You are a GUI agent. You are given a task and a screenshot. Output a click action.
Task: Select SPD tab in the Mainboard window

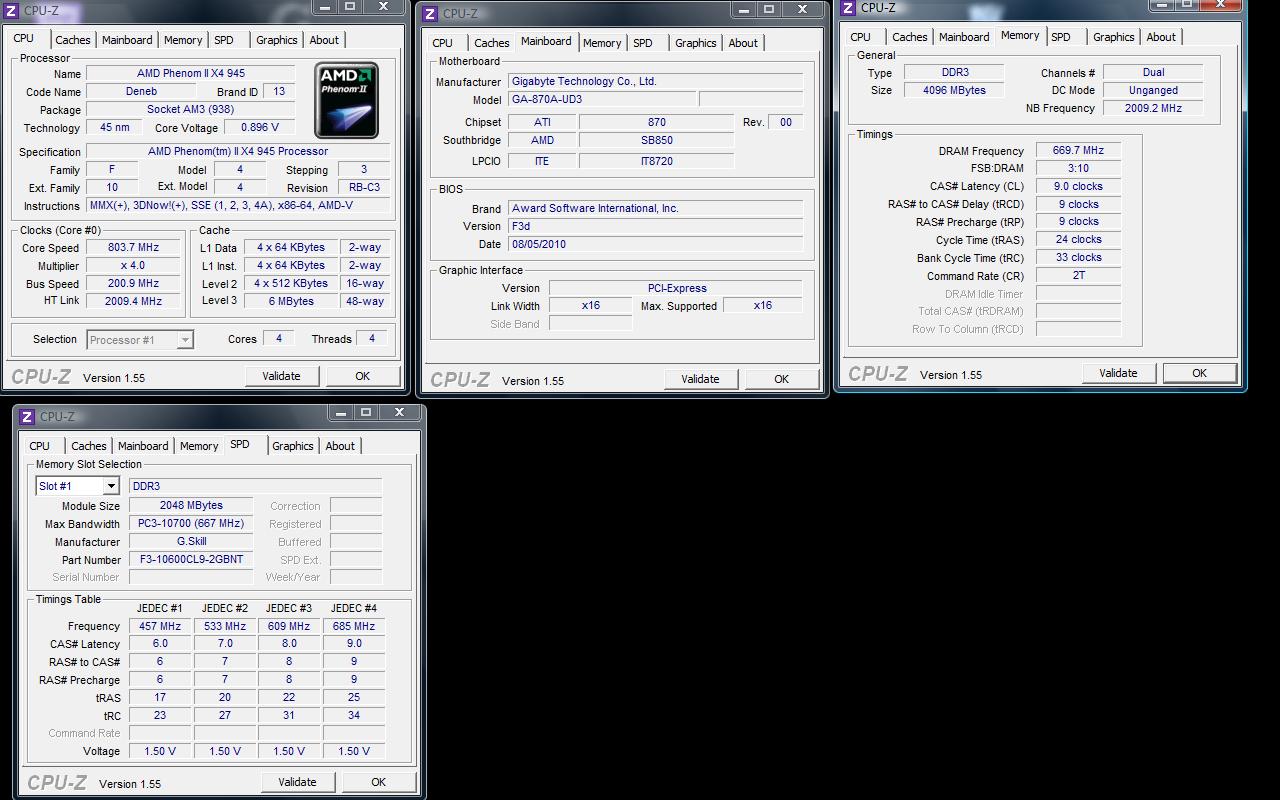tap(643, 43)
